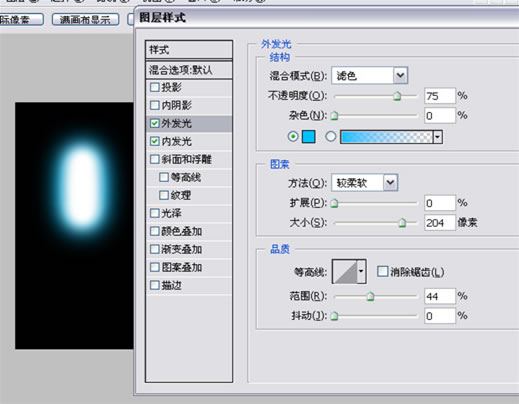Click the 实际像素 actual pixels button
Image resolution: width=519 pixels, height=404 pixels.
[x=21, y=20]
